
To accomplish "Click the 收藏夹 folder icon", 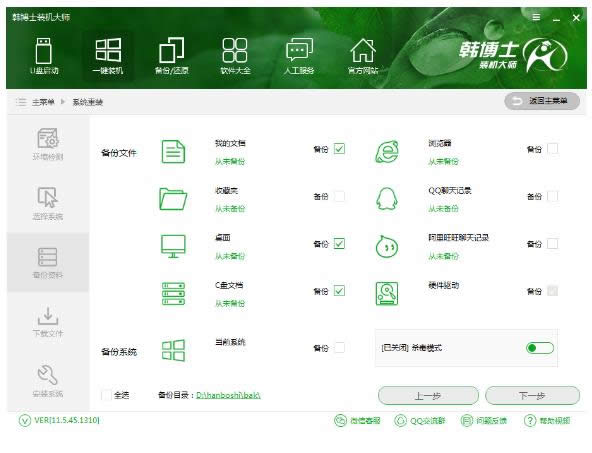I will (173, 199).
